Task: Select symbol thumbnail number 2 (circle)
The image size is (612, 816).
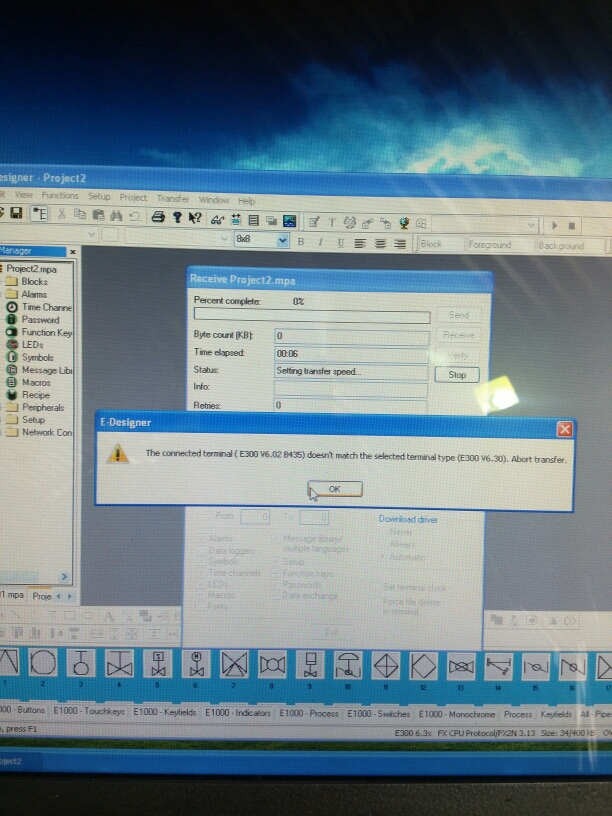Action: 43,664
